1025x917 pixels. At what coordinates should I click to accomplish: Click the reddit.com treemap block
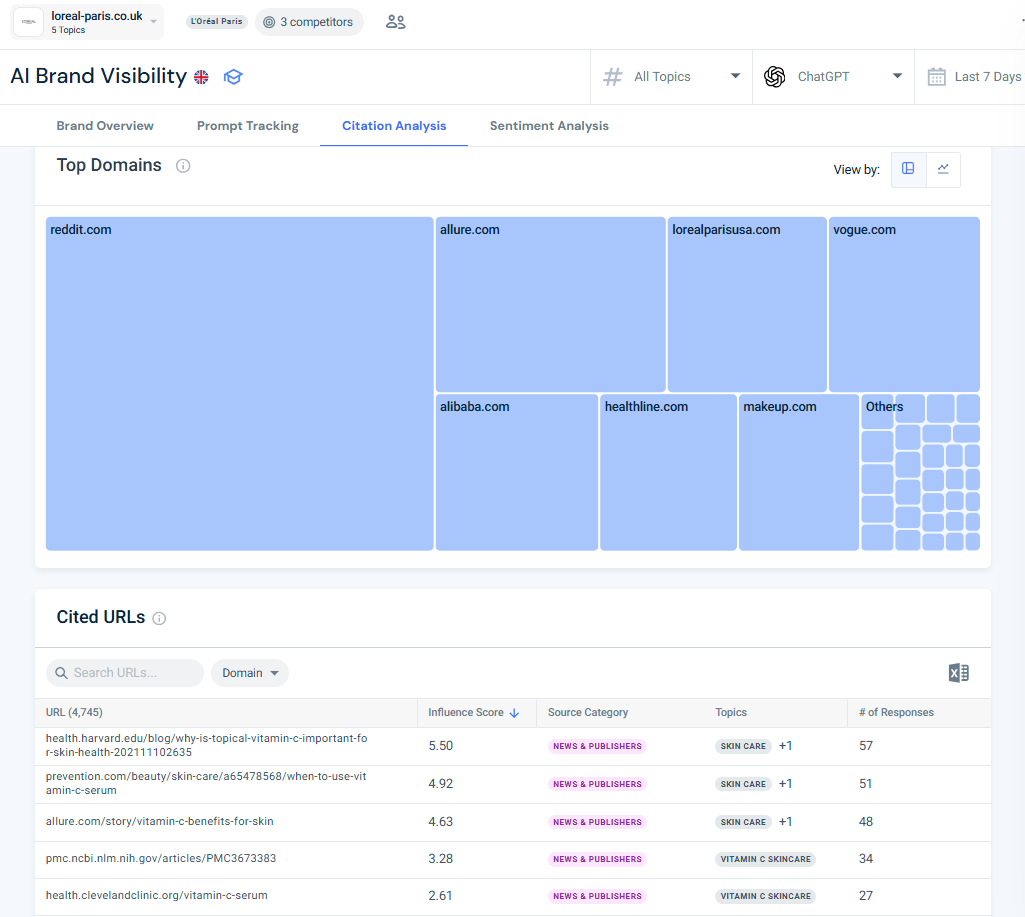(239, 384)
